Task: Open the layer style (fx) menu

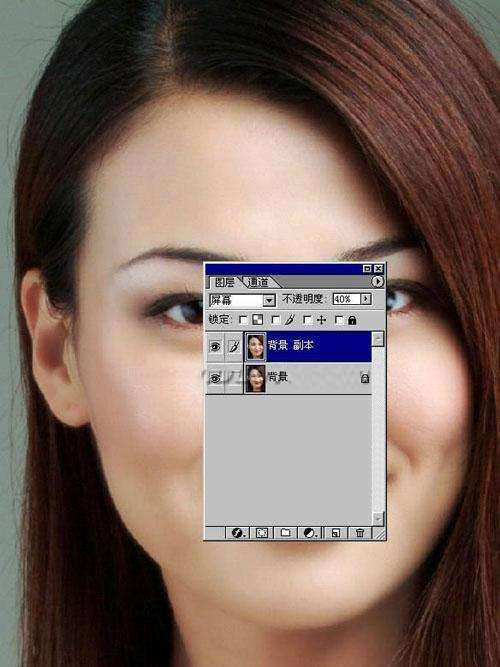Action: [x=237, y=533]
